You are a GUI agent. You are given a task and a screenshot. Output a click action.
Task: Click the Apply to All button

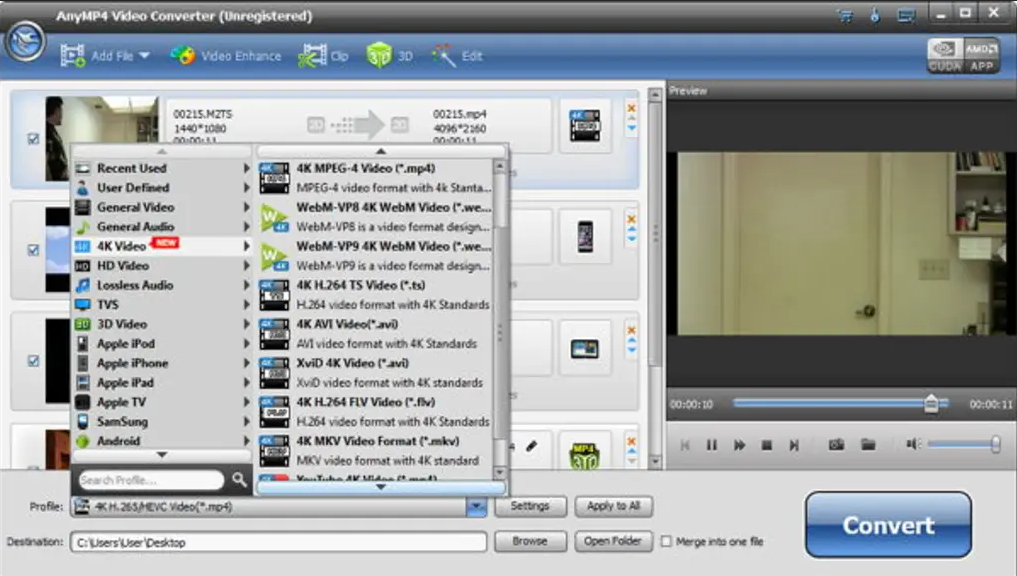tap(614, 506)
